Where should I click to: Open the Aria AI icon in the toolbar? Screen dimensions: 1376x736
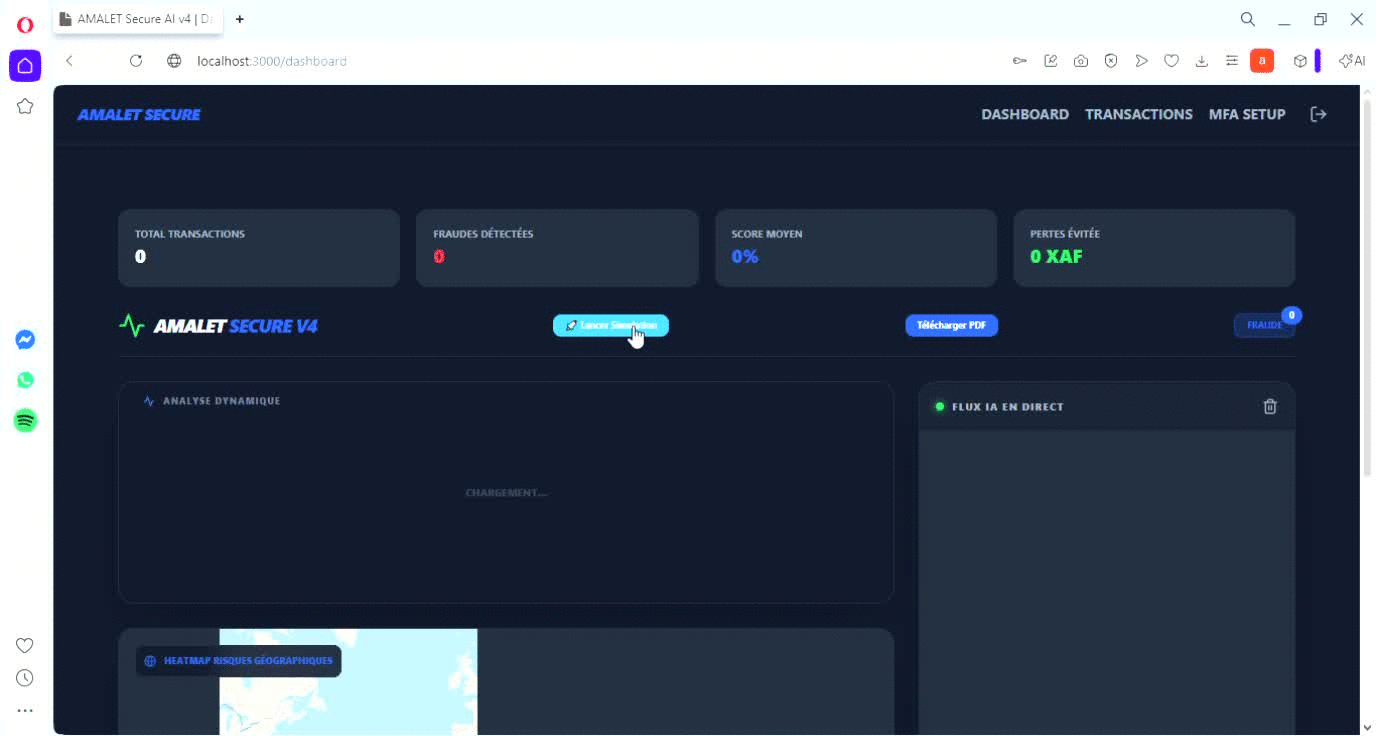(1349, 61)
